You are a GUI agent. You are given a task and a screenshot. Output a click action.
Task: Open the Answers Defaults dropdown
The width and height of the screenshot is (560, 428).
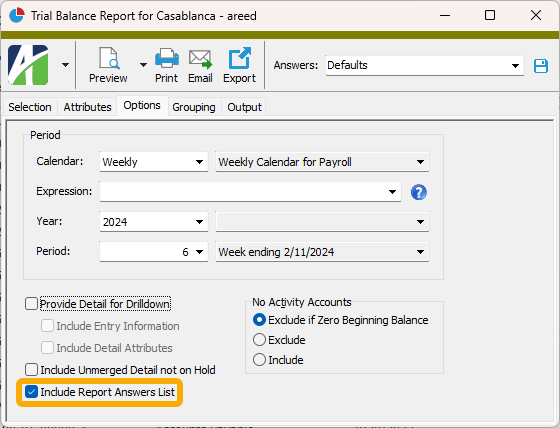425,65
